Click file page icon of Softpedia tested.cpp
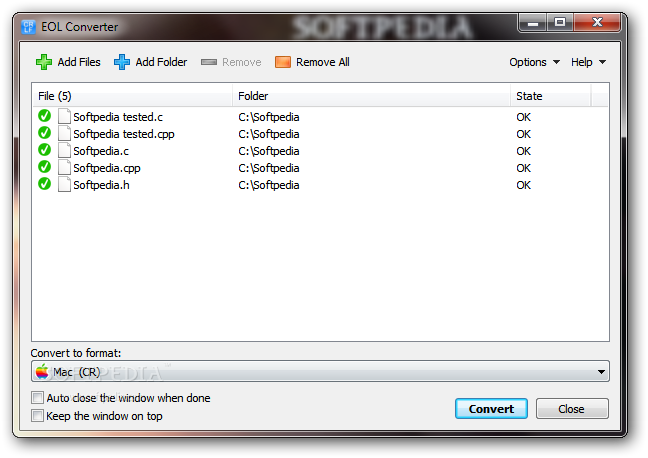 coord(64,134)
